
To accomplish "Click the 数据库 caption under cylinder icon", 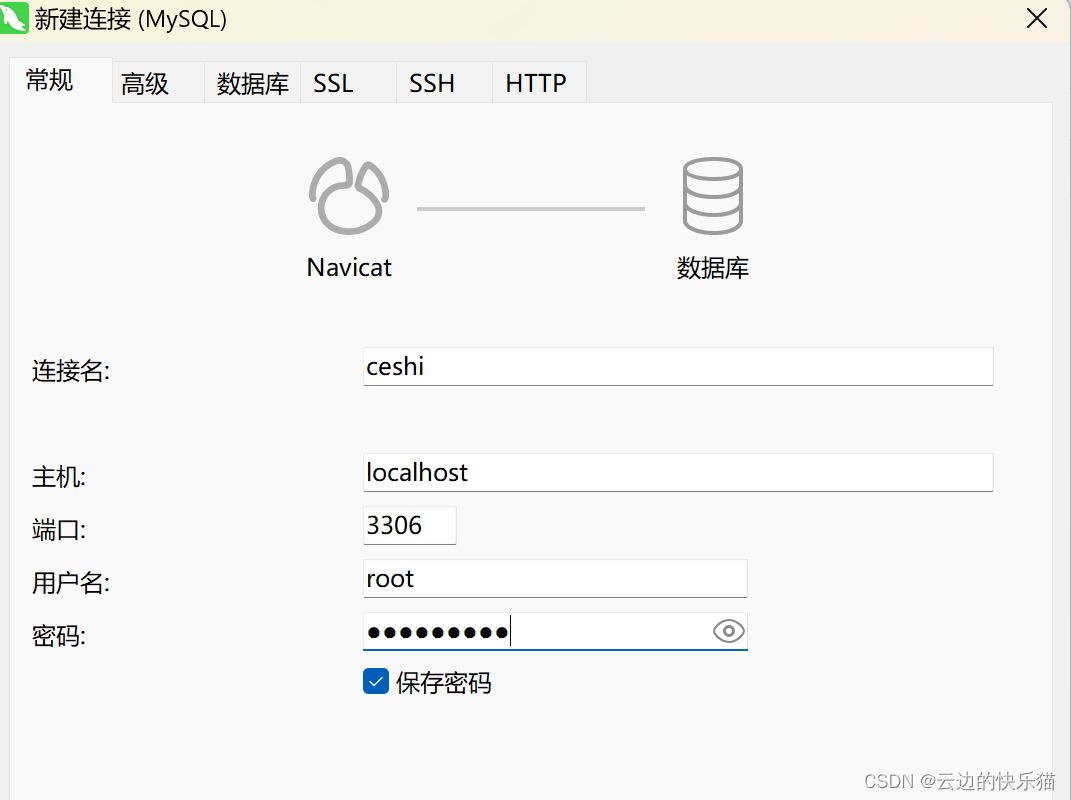I will pos(712,268).
